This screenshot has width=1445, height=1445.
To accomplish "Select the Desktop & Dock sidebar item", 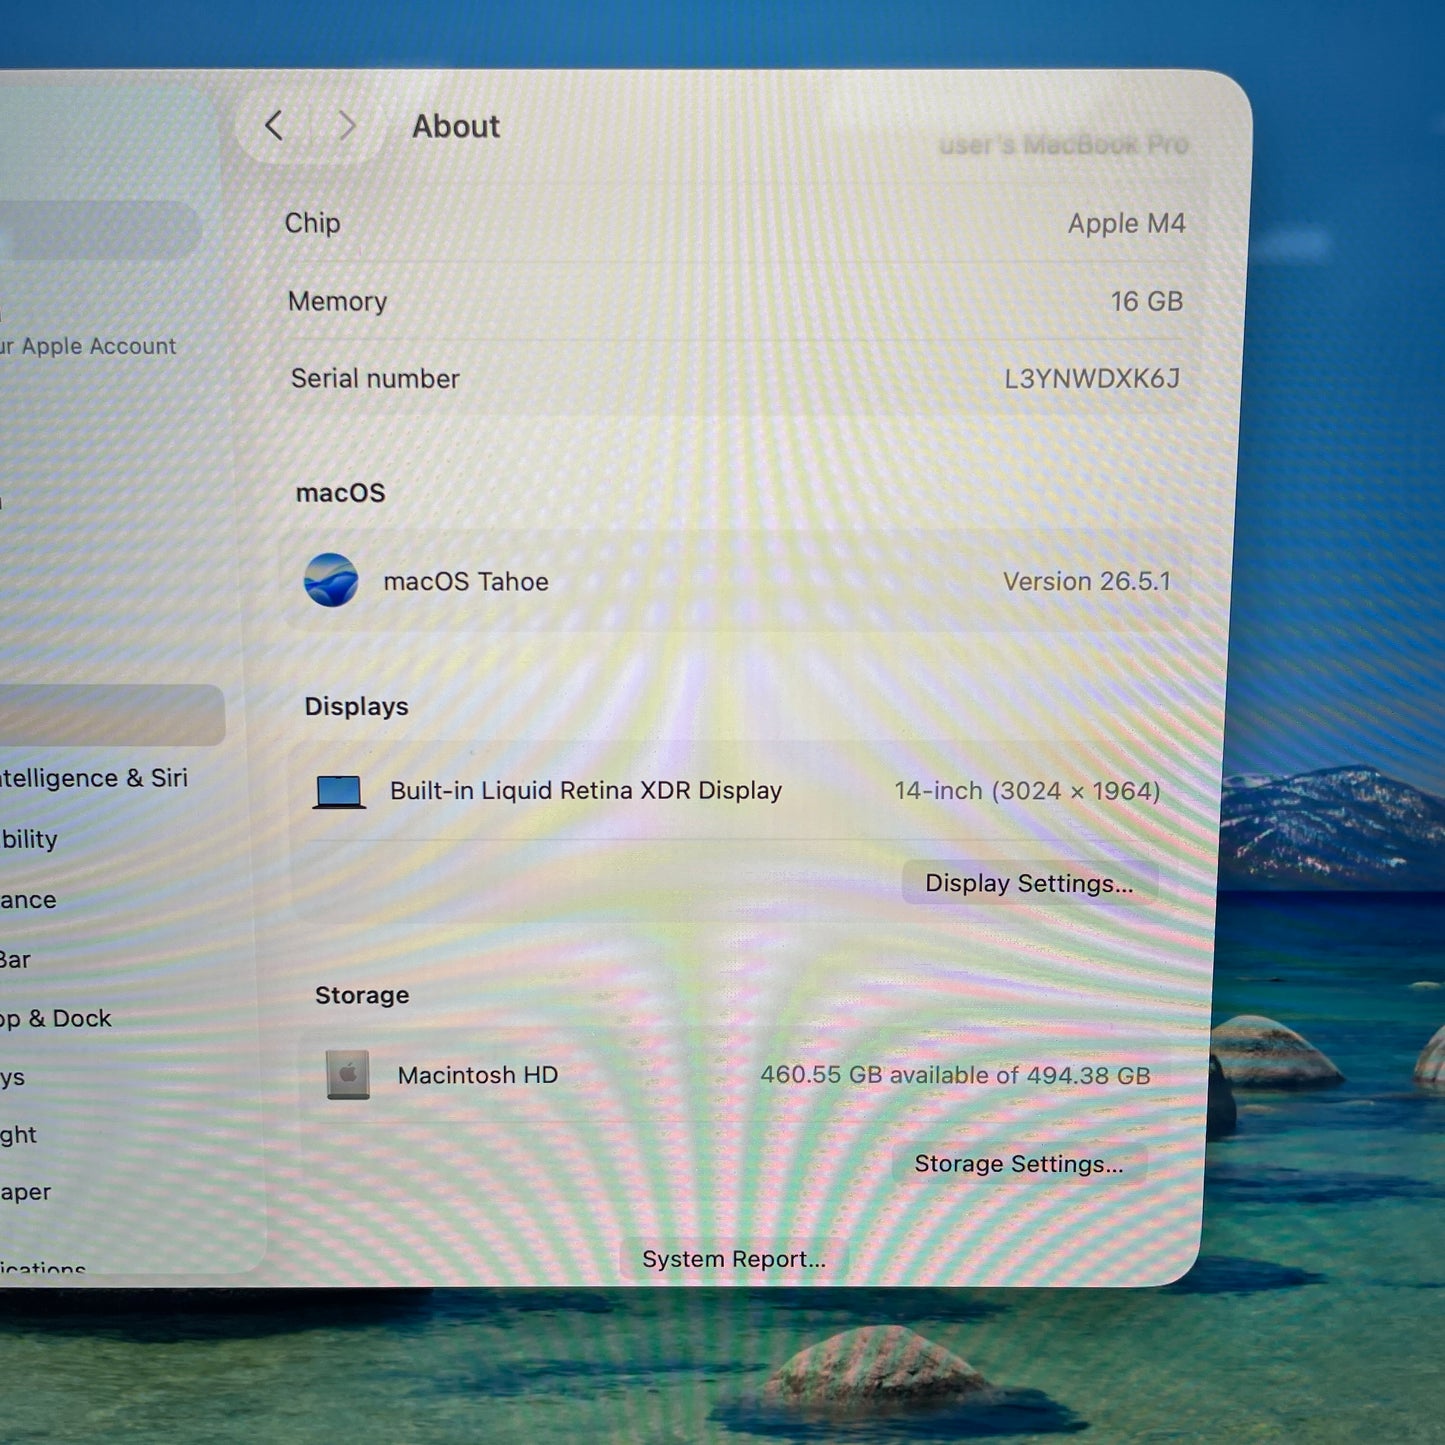I will (x=55, y=1018).
